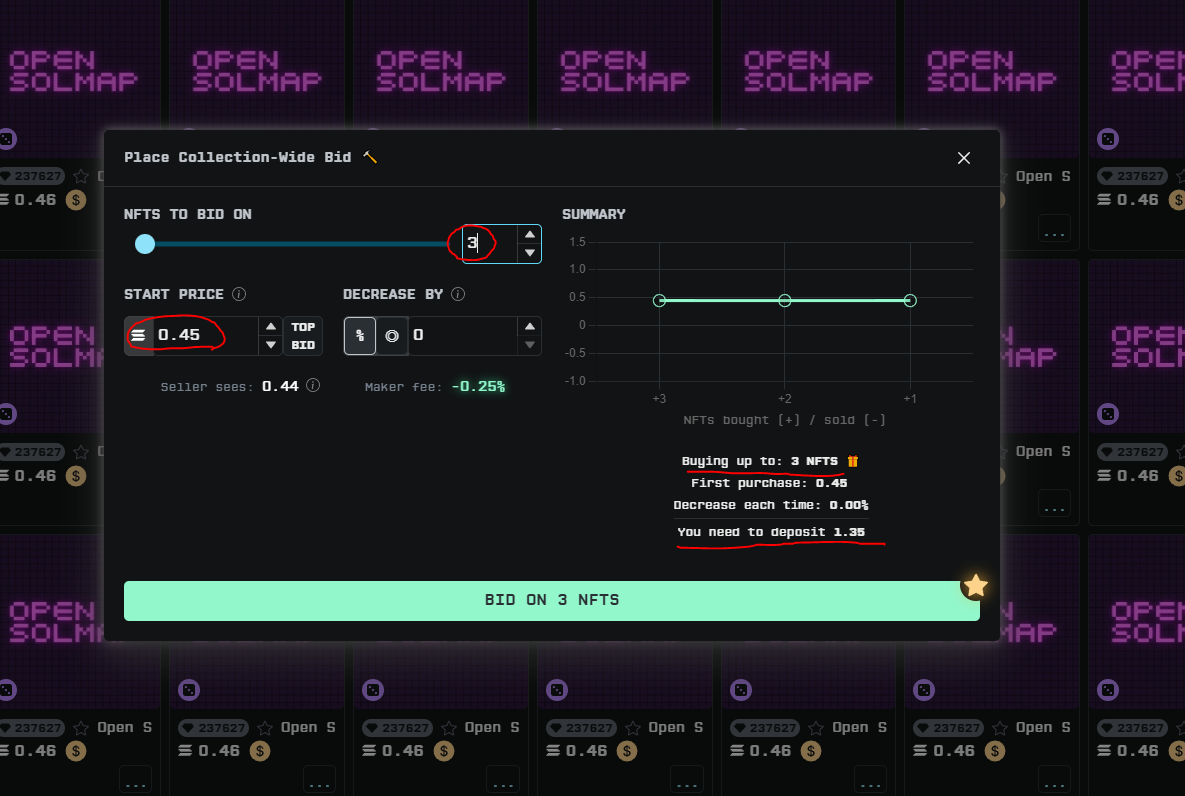Open the Seller sees info icon

coord(313,386)
